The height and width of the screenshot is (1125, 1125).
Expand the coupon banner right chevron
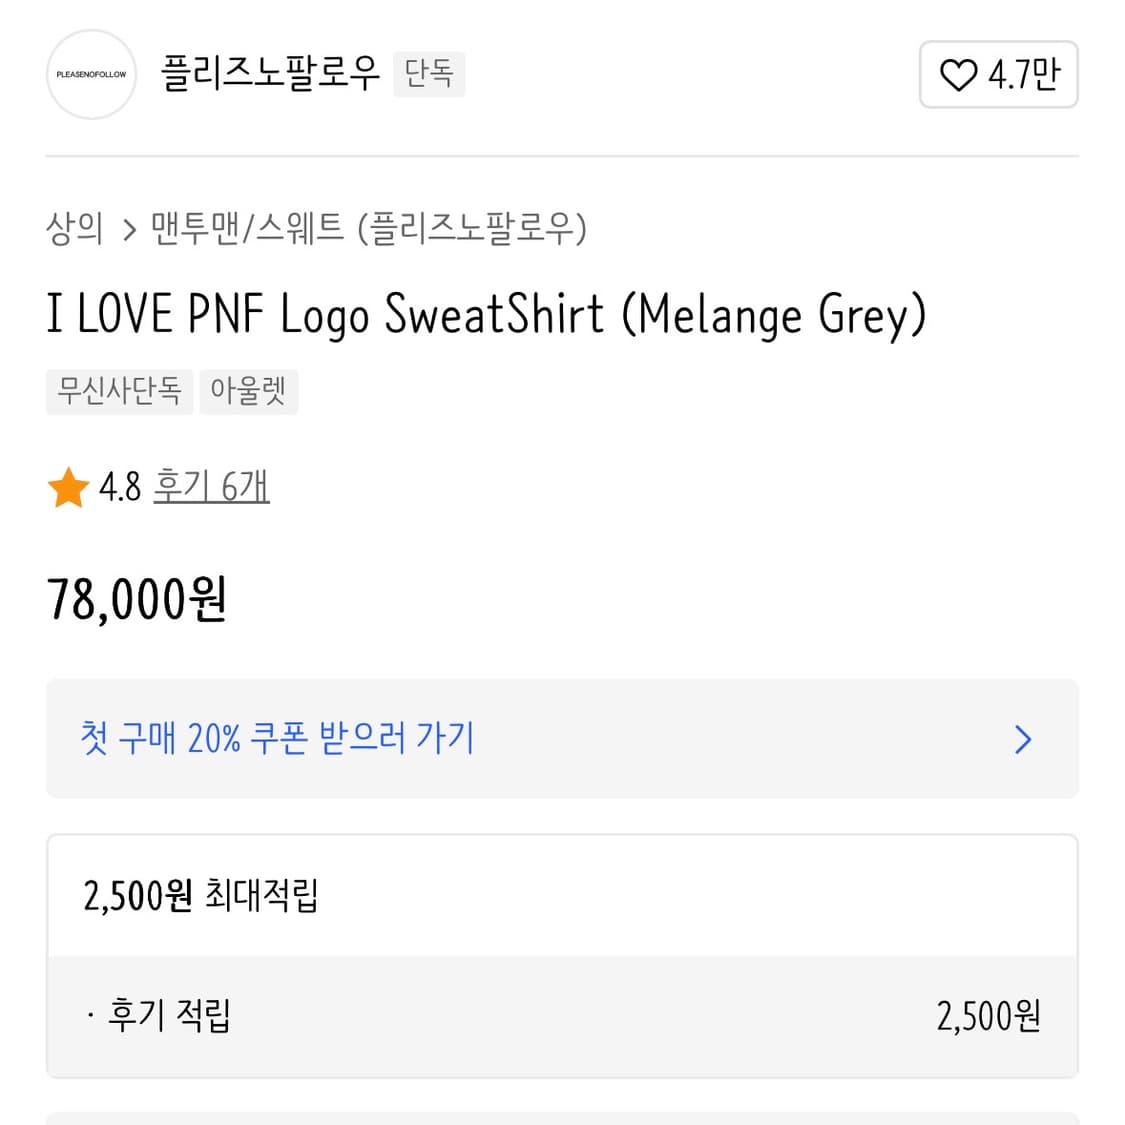pyautogui.click(x=1022, y=739)
